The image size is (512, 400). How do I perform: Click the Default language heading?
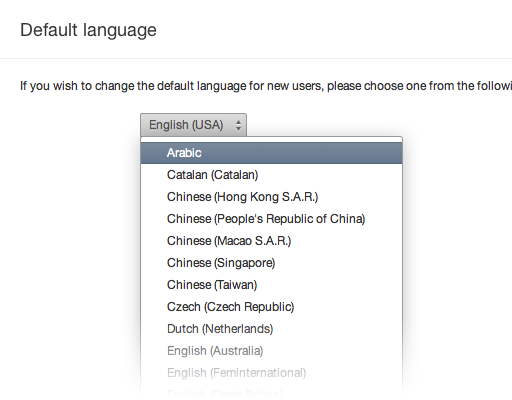88,30
